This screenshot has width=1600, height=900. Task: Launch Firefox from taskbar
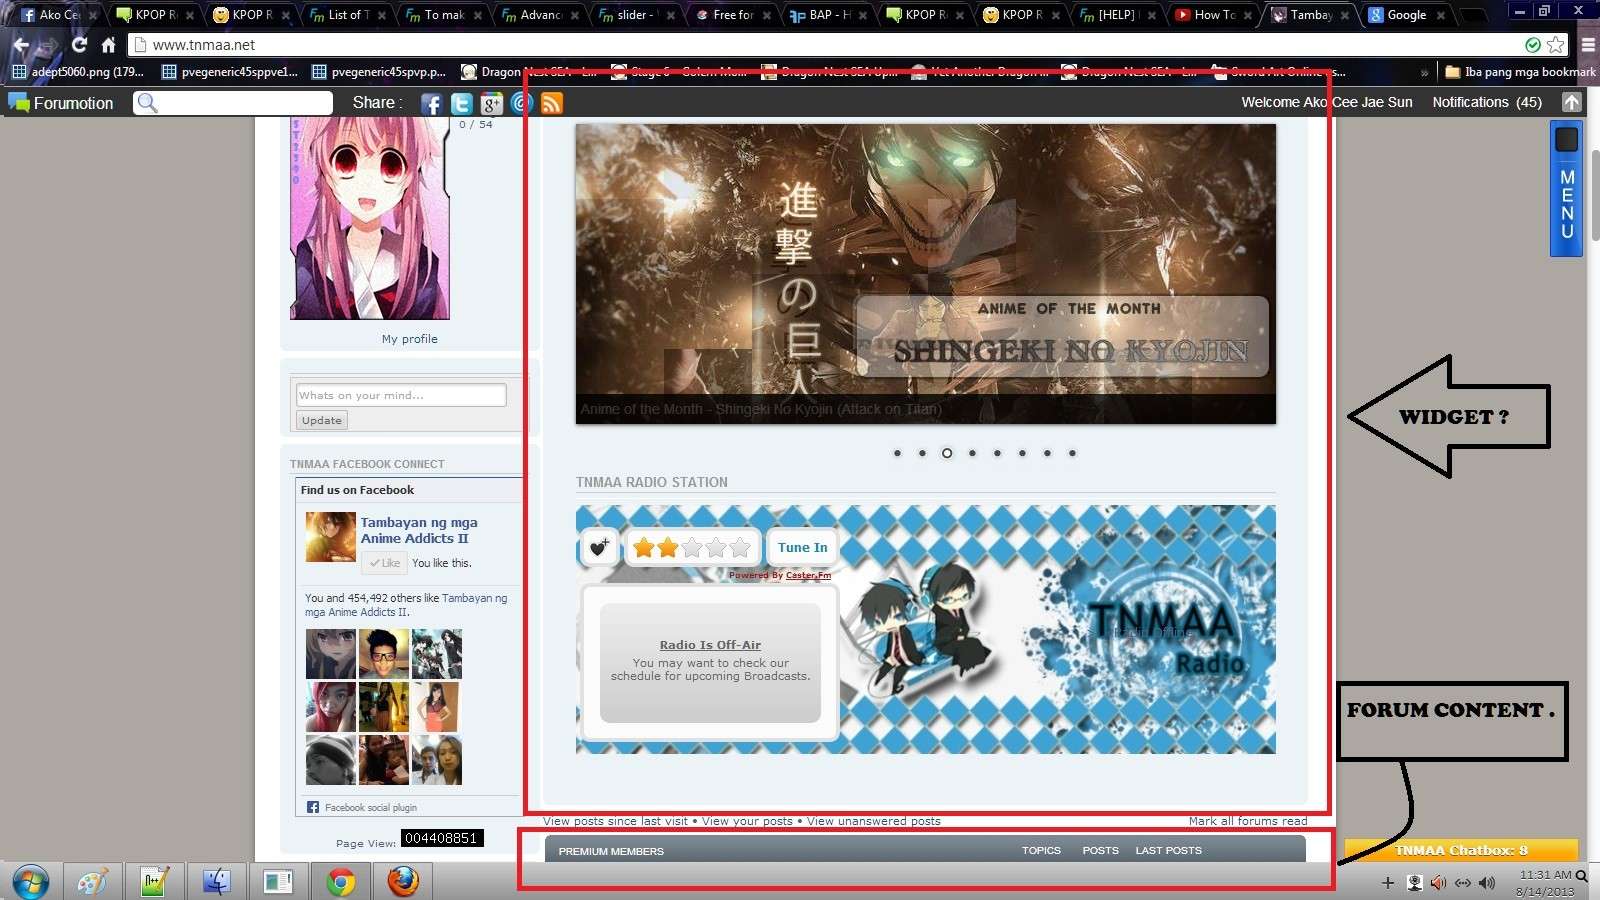click(403, 882)
